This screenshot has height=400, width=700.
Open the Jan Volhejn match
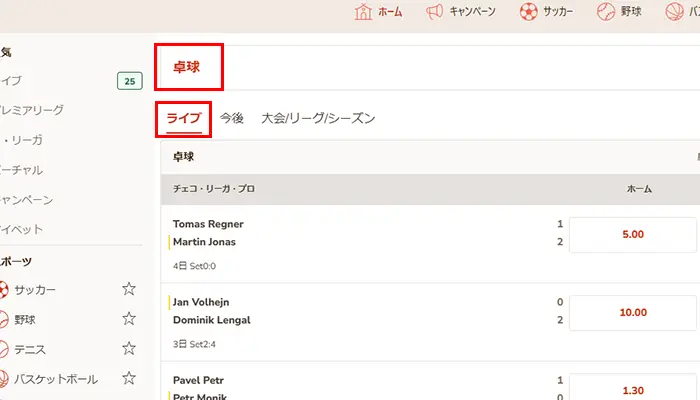201,302
